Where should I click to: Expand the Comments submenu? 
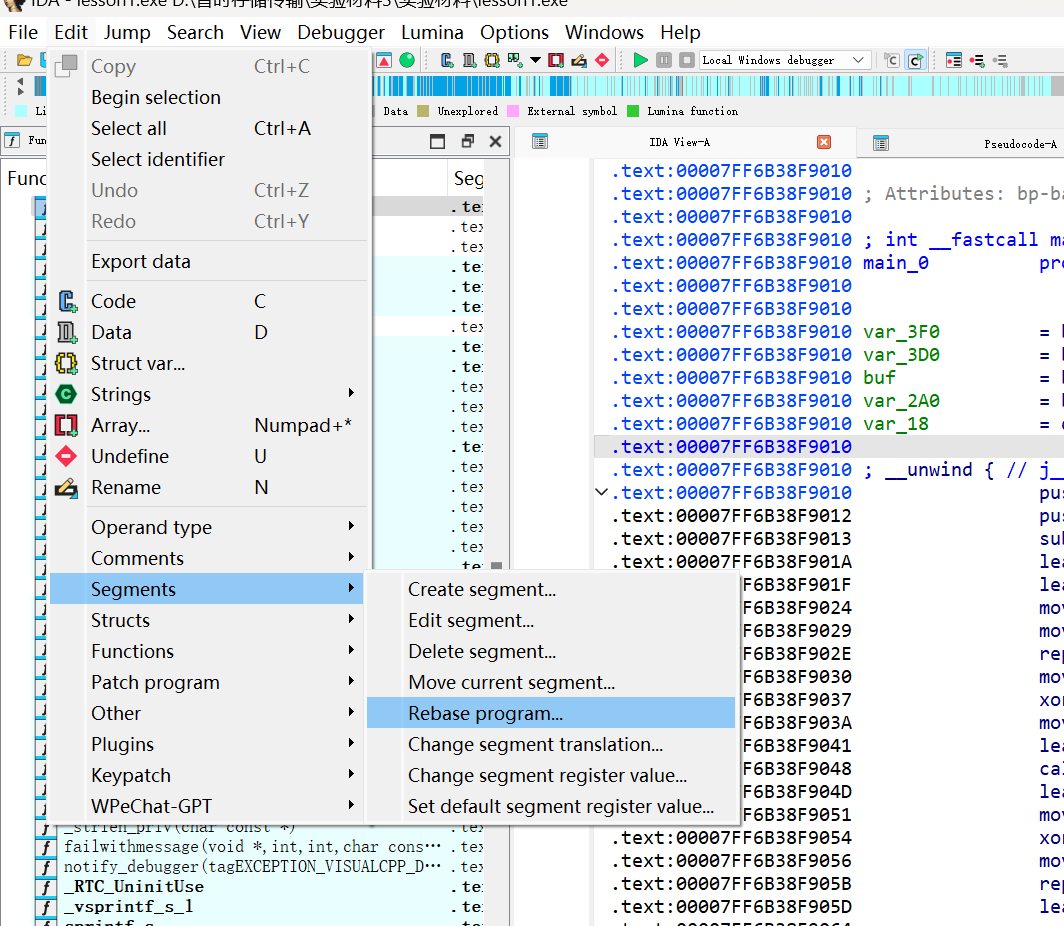coord(207,558)
